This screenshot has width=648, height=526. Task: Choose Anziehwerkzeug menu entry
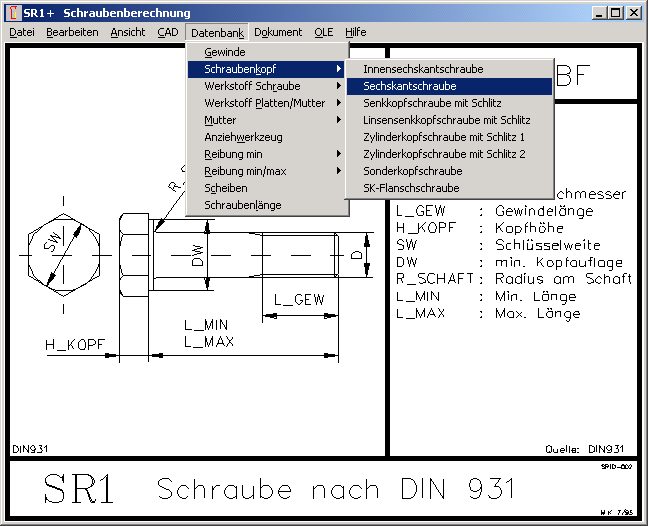click(243, 137)
